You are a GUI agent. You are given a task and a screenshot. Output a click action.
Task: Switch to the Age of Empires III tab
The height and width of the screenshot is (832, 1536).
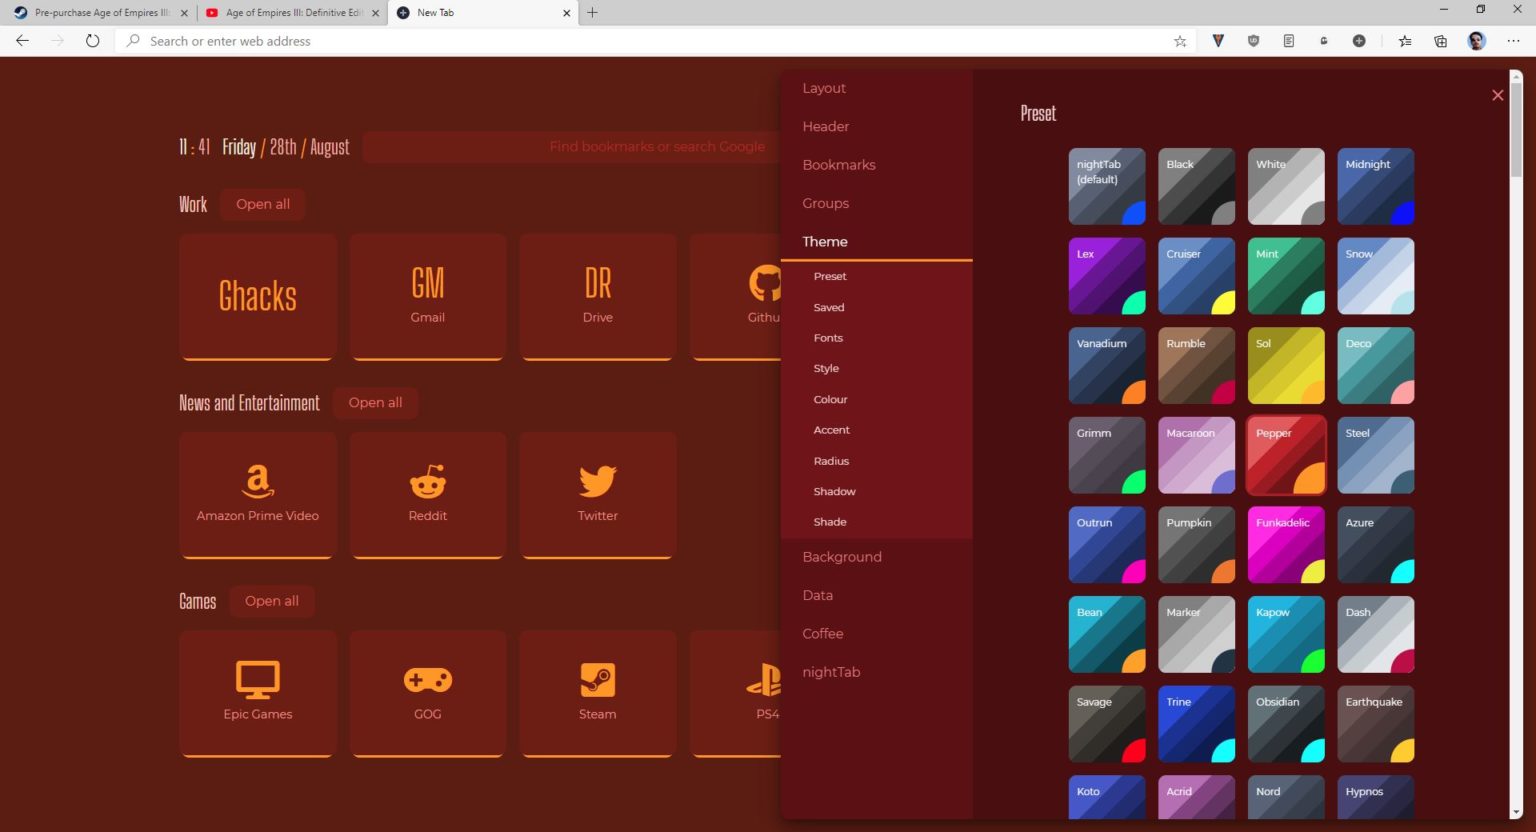[x=288, y=13]
